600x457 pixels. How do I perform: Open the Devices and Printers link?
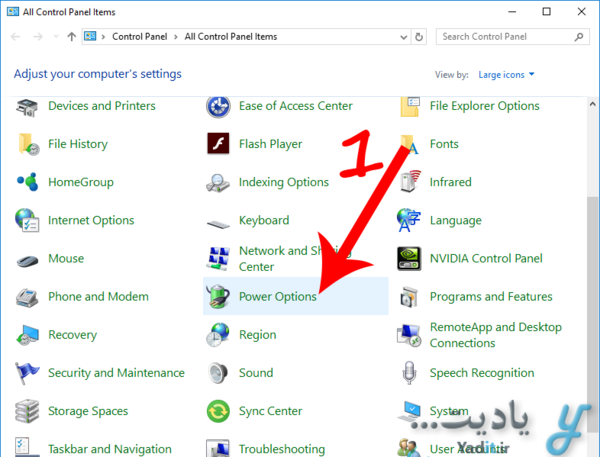click(102, 106)
